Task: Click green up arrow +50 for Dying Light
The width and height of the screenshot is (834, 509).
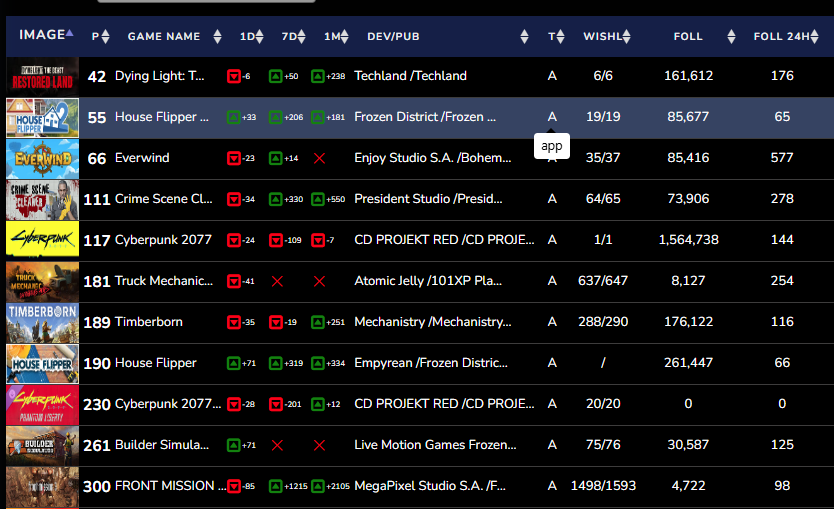Action: pyautogui.click(x=276, y=77)
